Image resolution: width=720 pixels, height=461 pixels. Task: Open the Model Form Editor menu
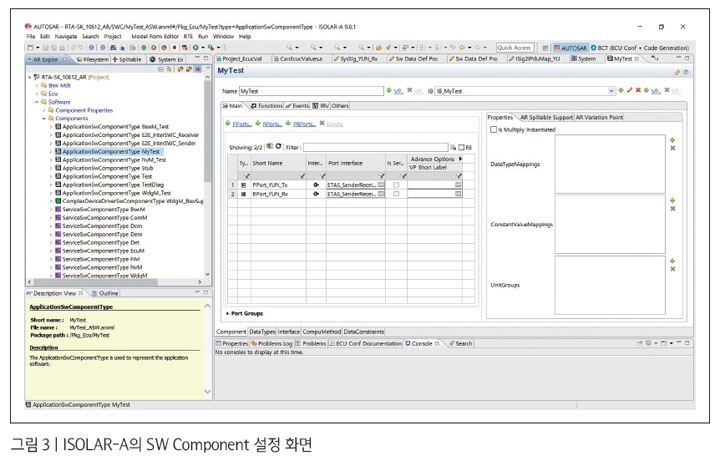[155, 36]
